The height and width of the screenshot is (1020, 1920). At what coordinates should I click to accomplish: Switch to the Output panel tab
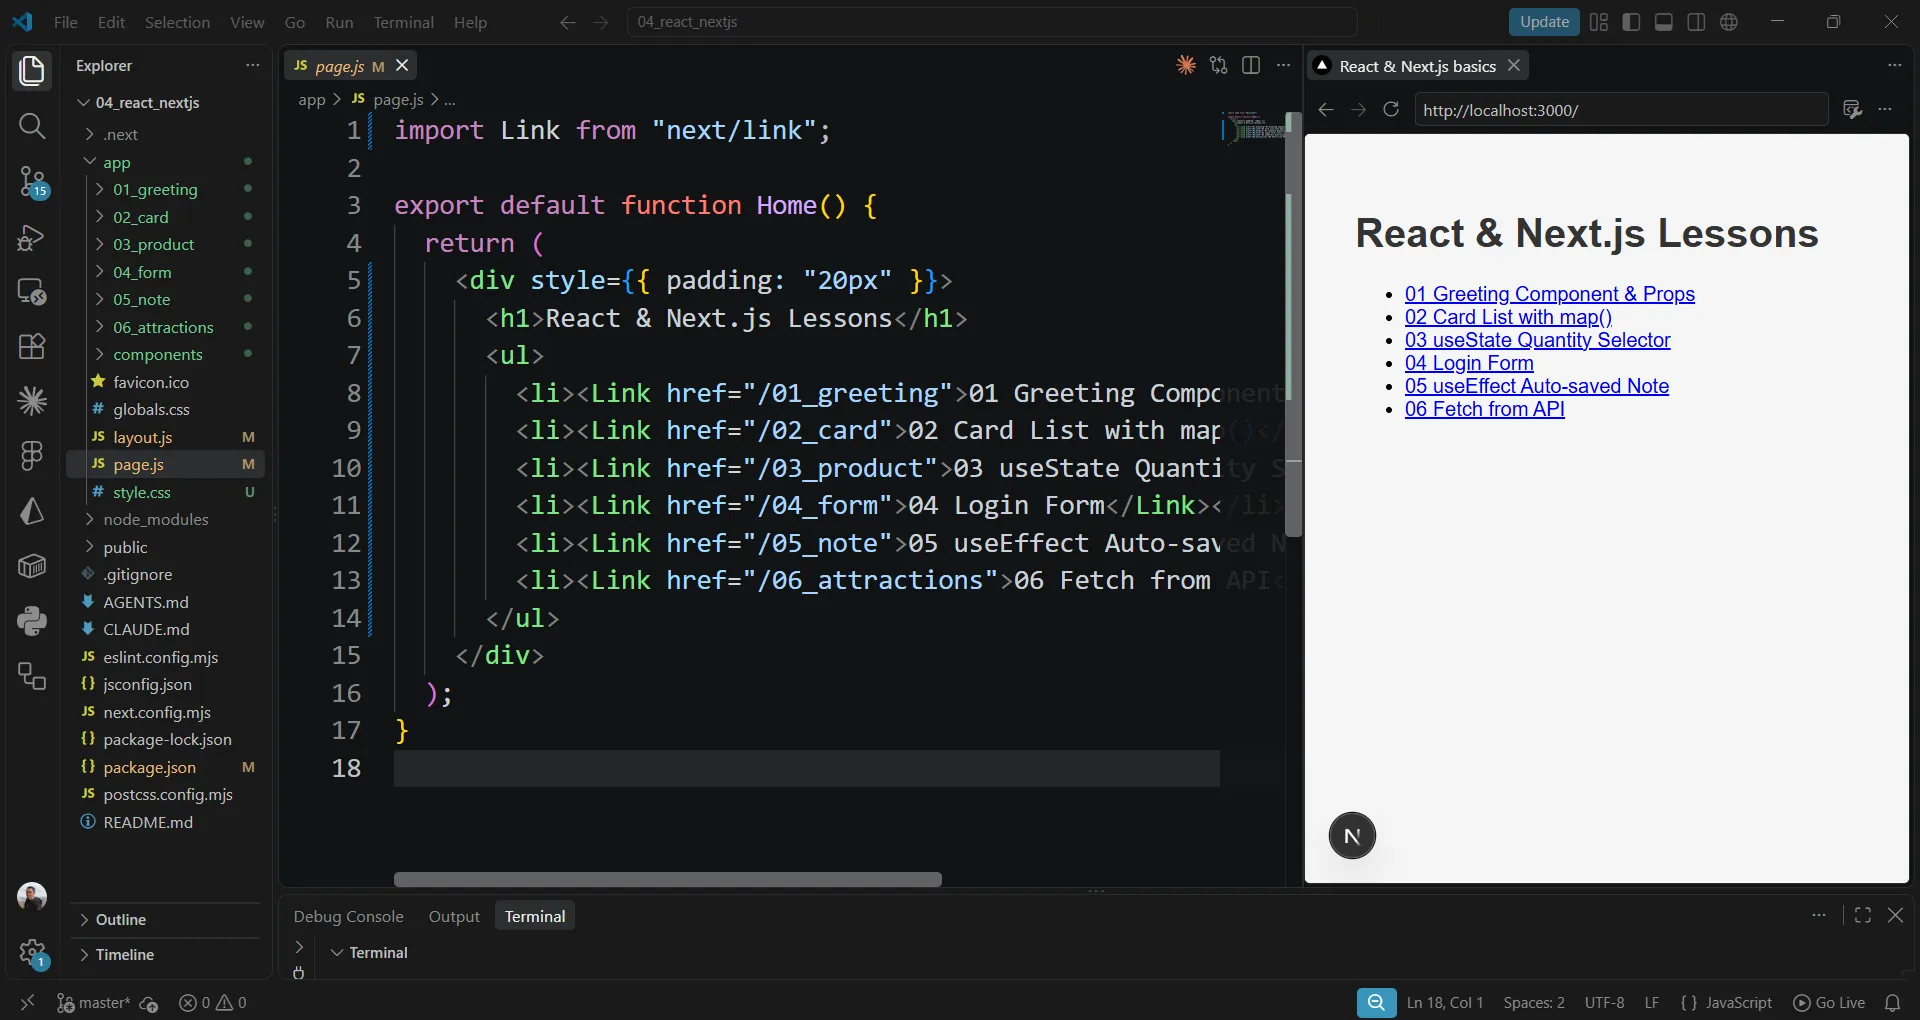click(x=454, y=916)
